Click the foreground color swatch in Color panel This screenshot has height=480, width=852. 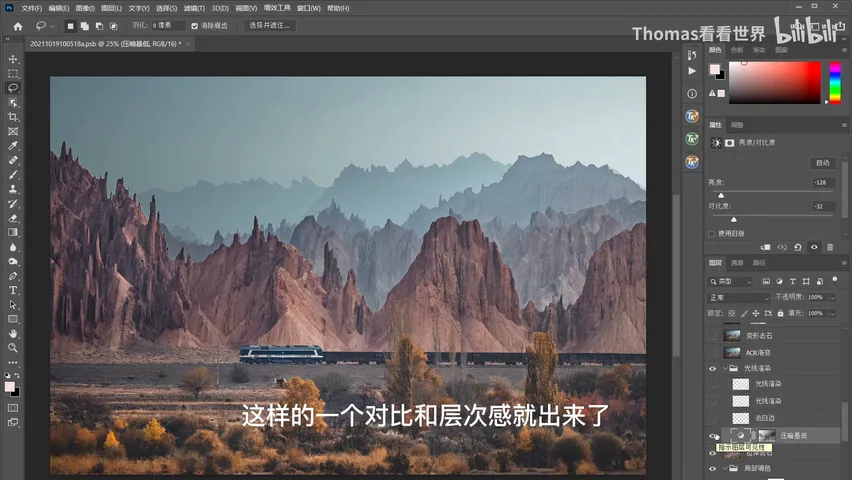(x=715, y=69)
